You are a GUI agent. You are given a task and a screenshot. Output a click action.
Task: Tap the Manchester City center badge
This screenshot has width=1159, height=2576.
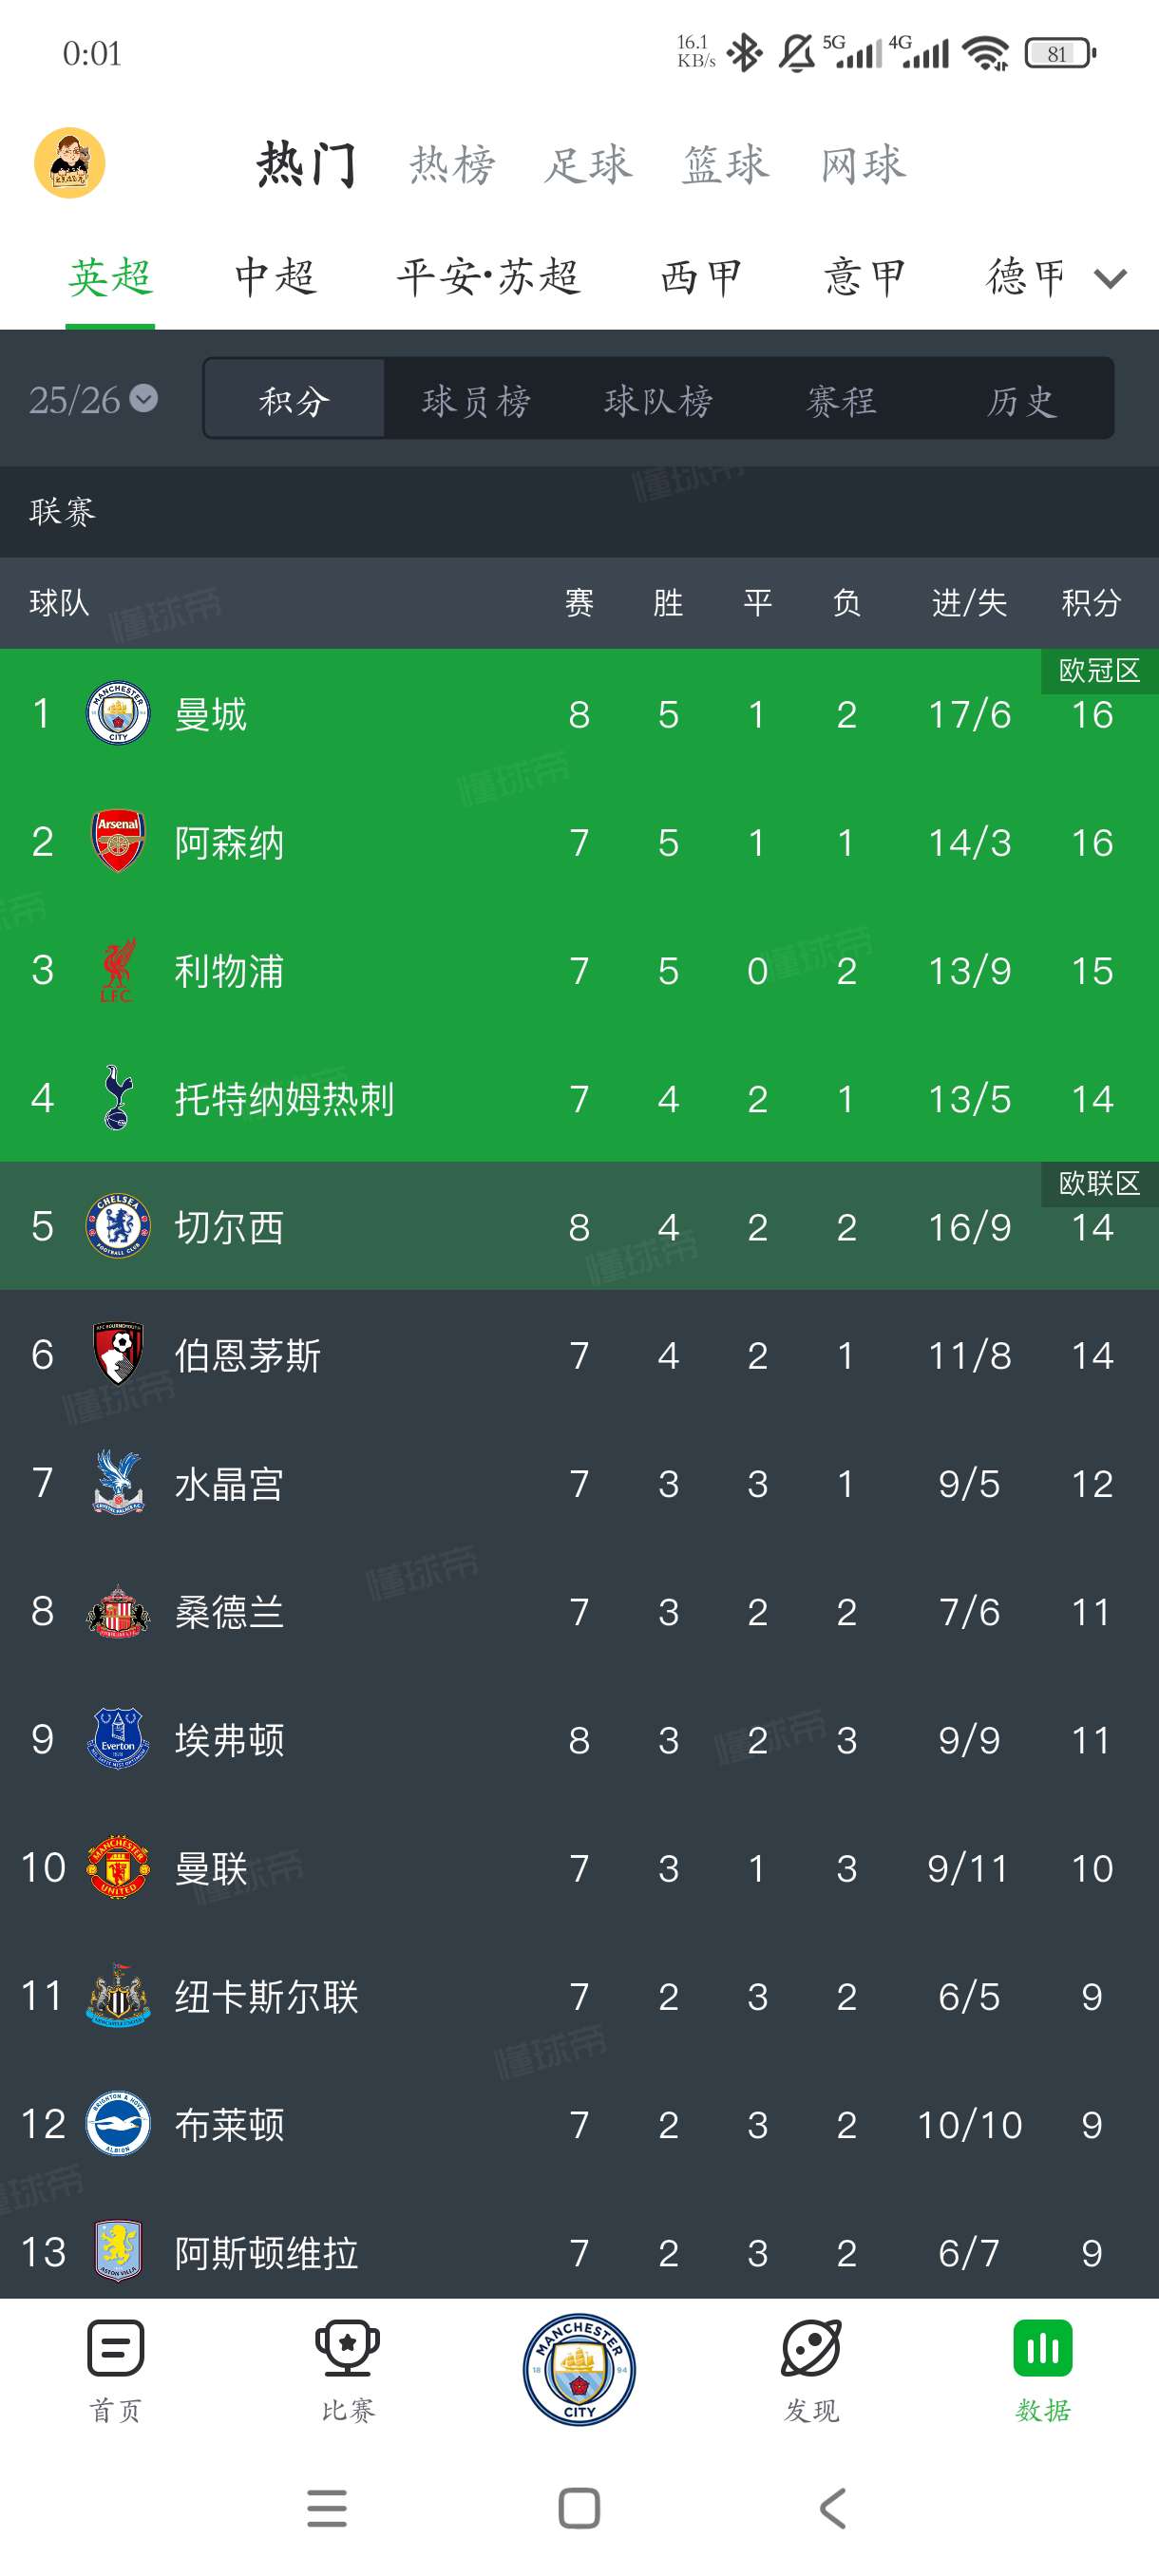pyautogui.click(x=579, y=2369)
